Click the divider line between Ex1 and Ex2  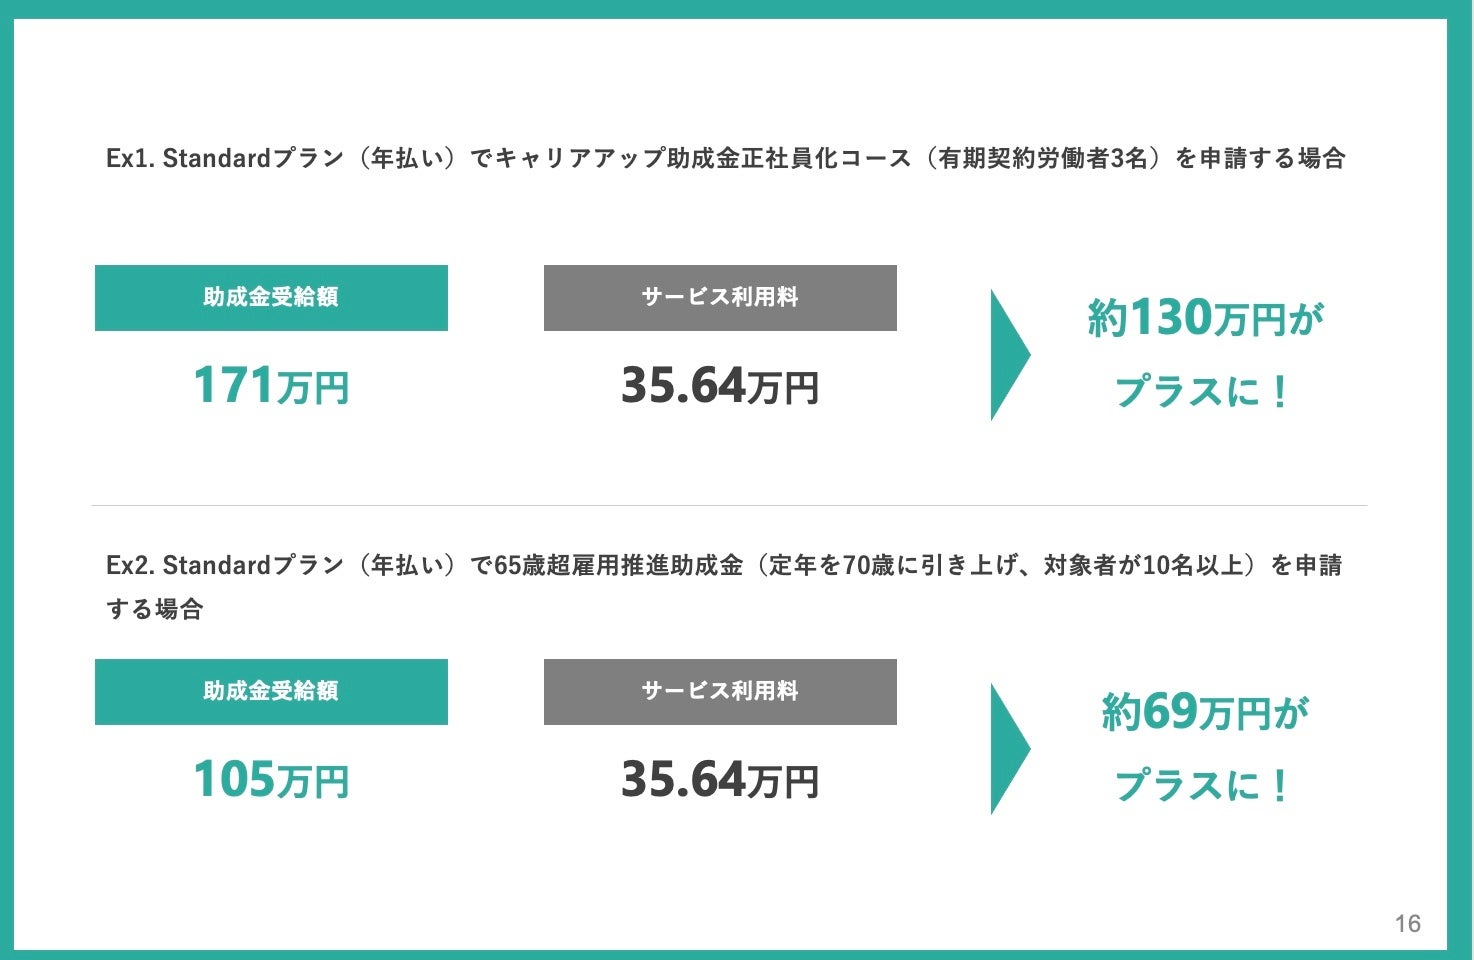pyautogui.click(x=729, y=505)
